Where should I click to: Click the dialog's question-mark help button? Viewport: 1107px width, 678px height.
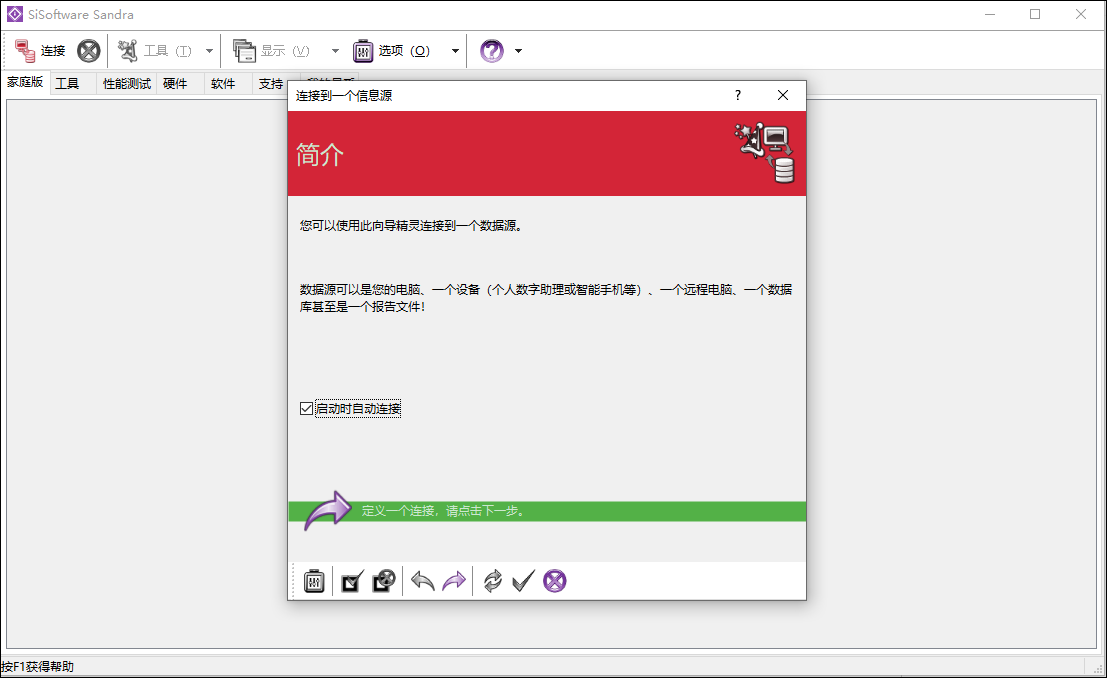tap(738, 95)
